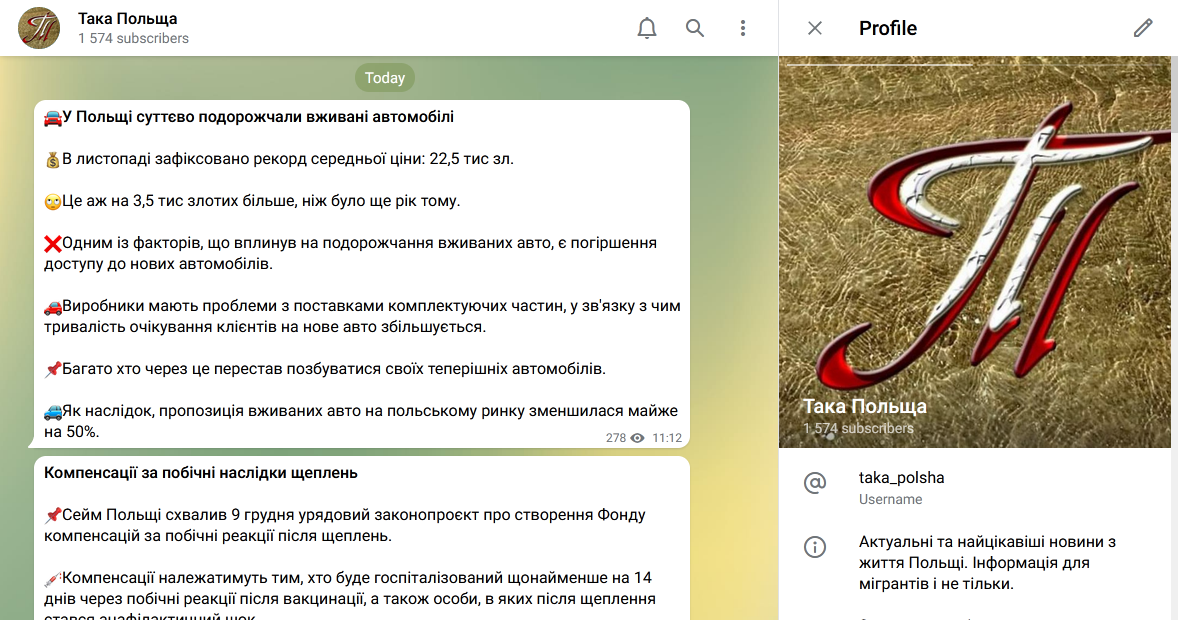Copy the taka_polsha username

pos(902,478)
